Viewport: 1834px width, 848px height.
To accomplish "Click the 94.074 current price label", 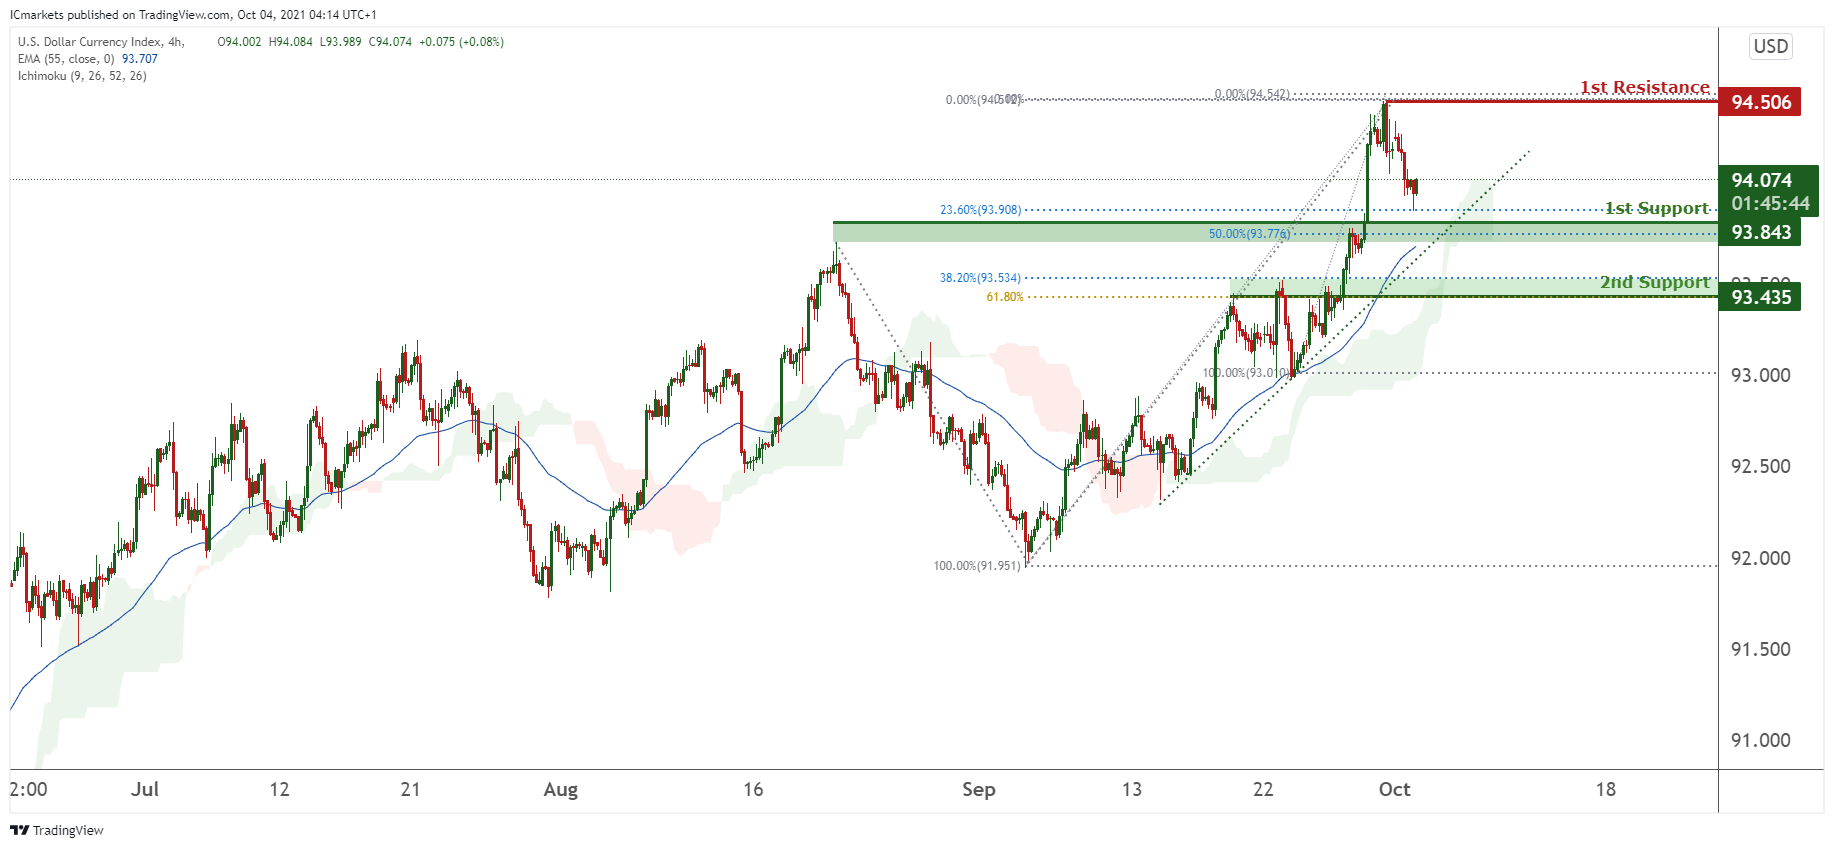I will (x=1761, y=180).
